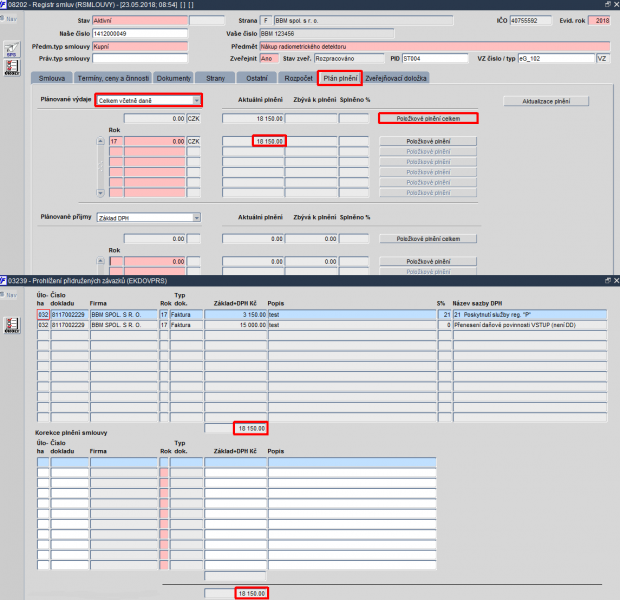
Task: Open the Zveřejňovací doložka tab
Action: coord(396,78)
